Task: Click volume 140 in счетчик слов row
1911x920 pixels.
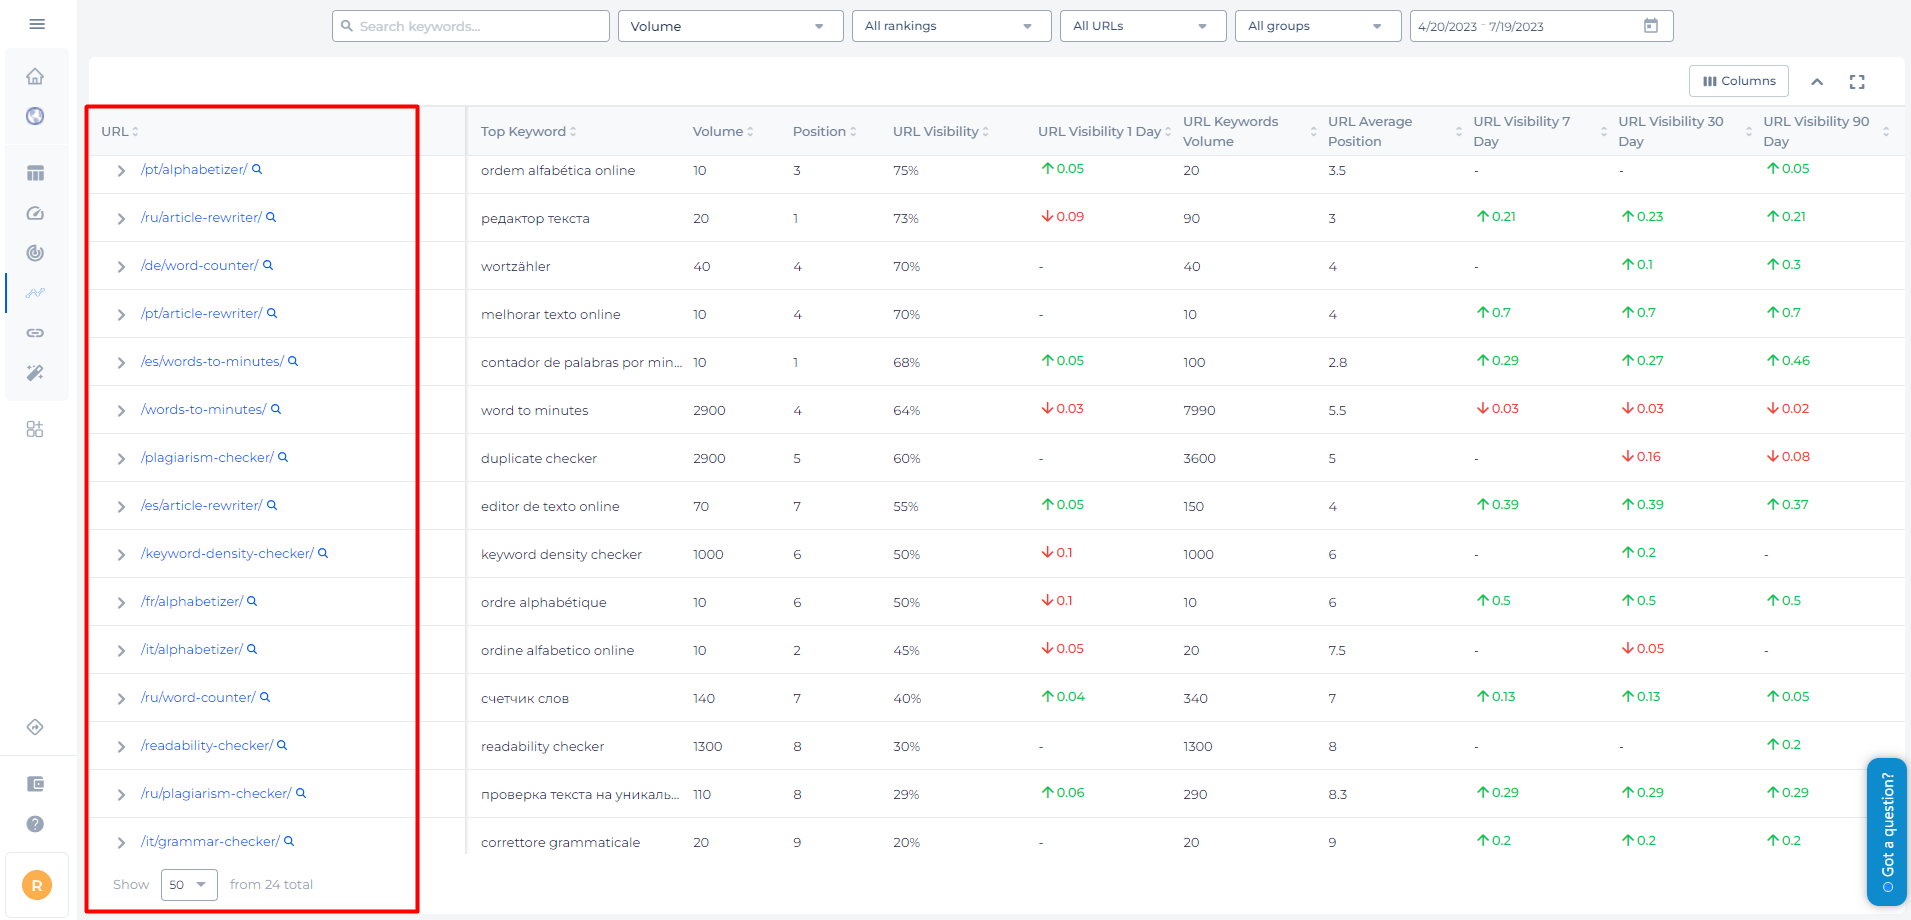Action: (704, 698)
